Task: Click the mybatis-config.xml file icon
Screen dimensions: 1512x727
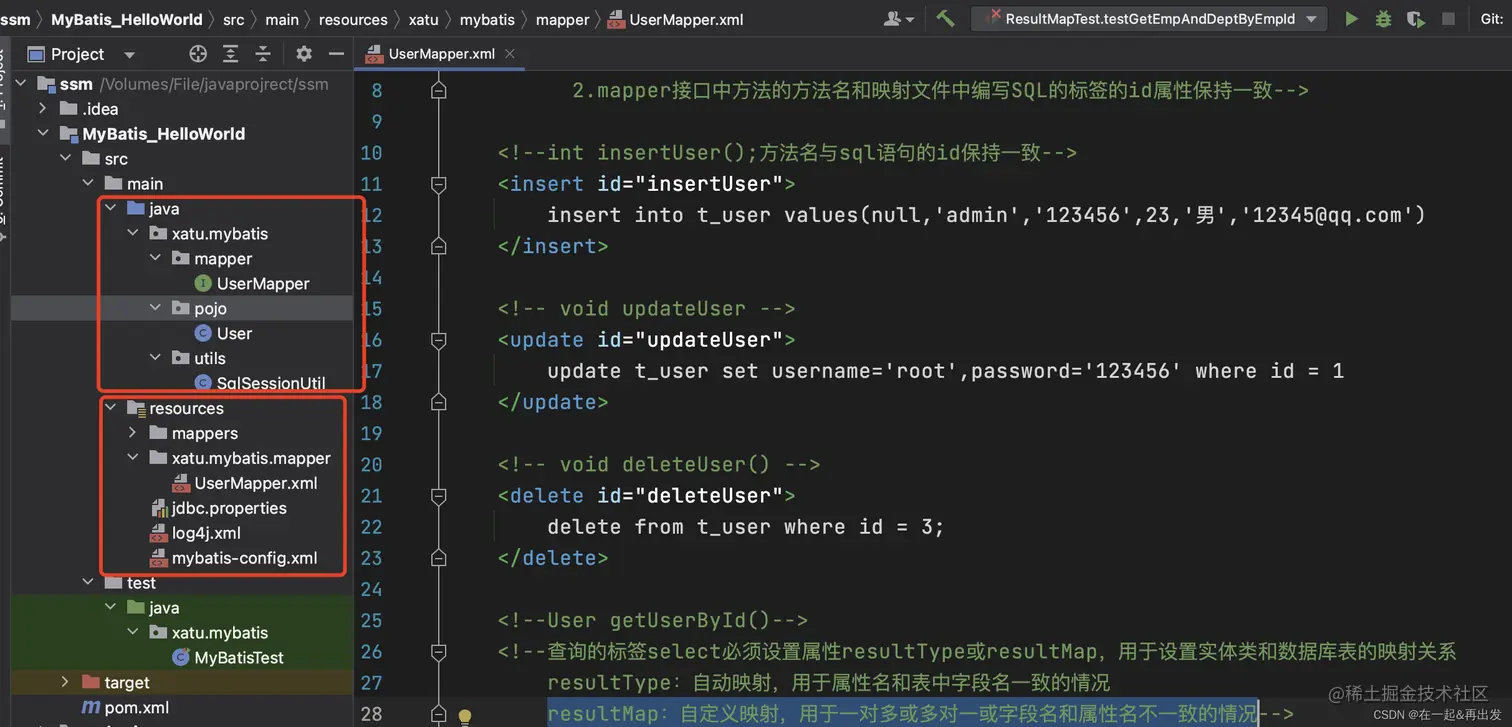Action: point(157,558)
